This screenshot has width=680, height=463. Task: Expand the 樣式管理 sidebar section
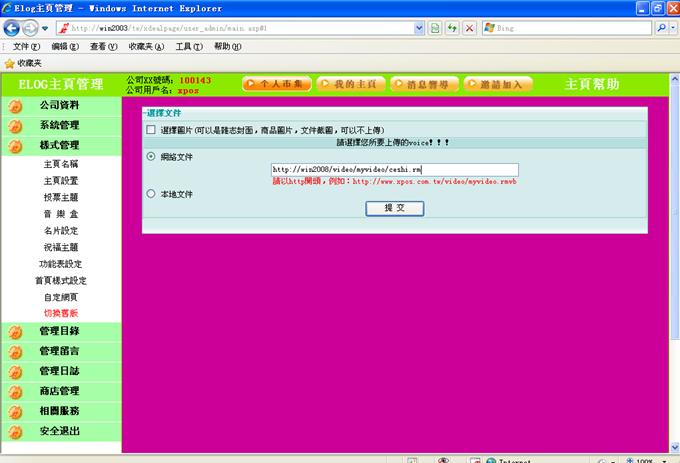tap(59, 146)
